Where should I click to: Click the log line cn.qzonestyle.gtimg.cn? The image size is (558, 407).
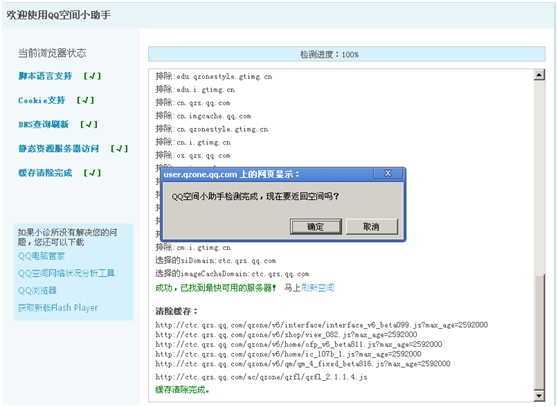coord(212,129)
